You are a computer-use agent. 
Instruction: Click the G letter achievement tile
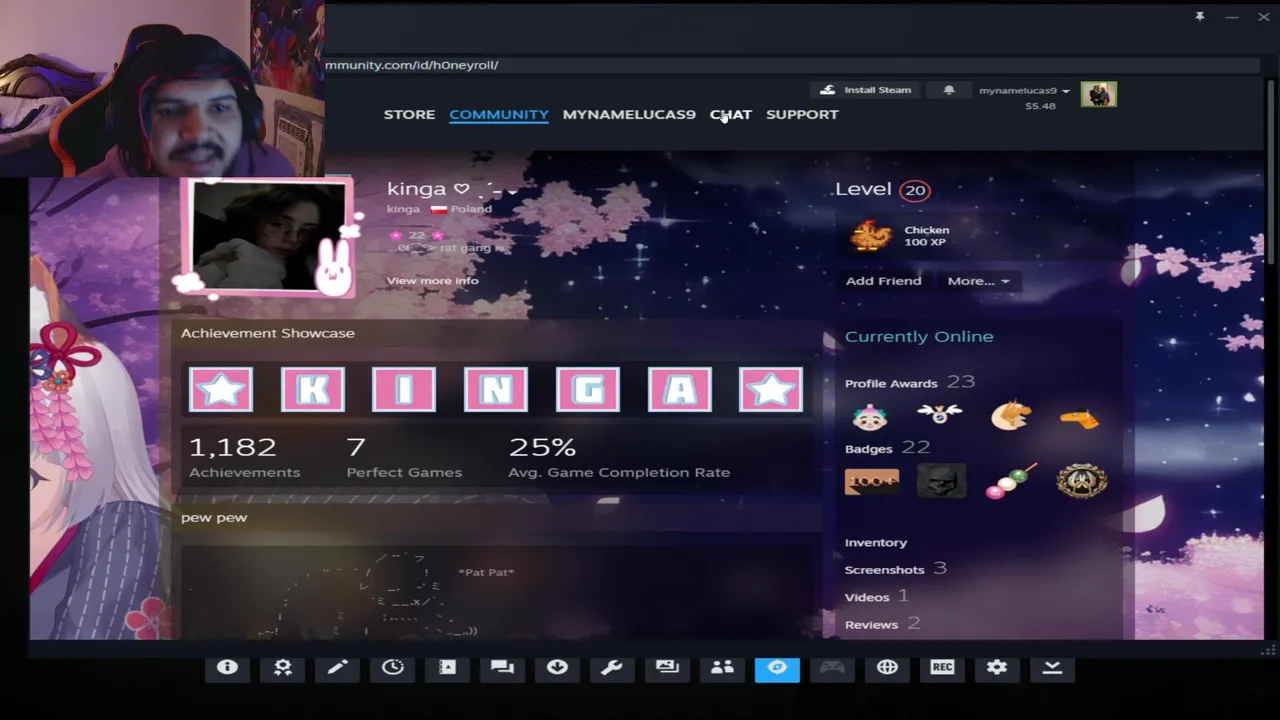point(588,389)
